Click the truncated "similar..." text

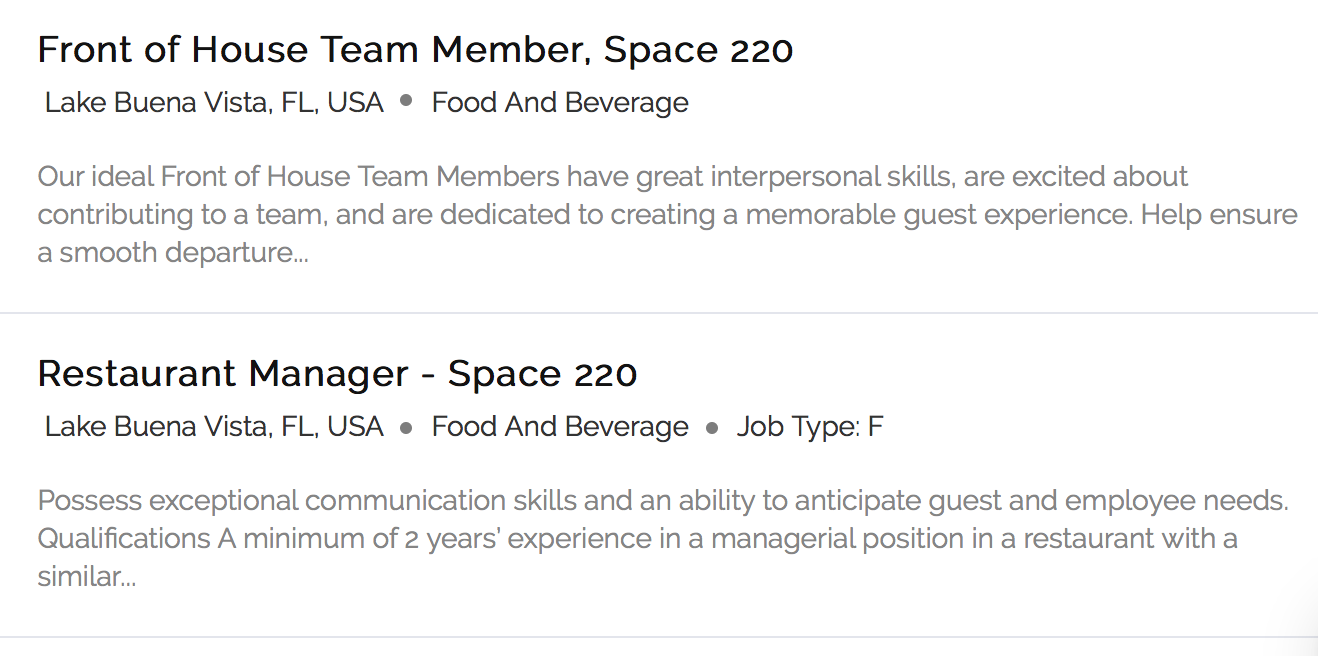click(x=87, y=577)
